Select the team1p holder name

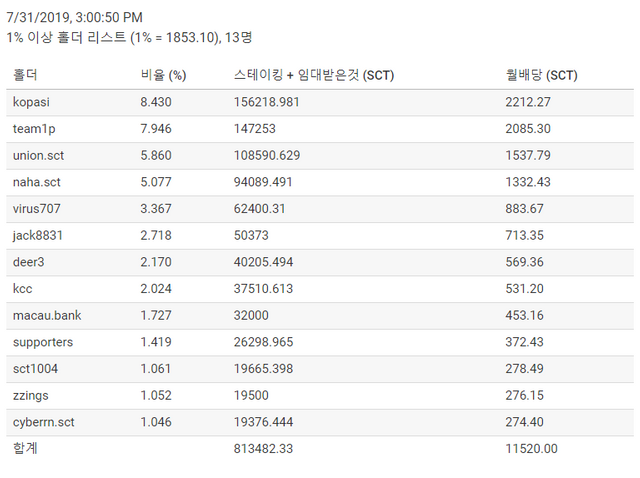35,128
